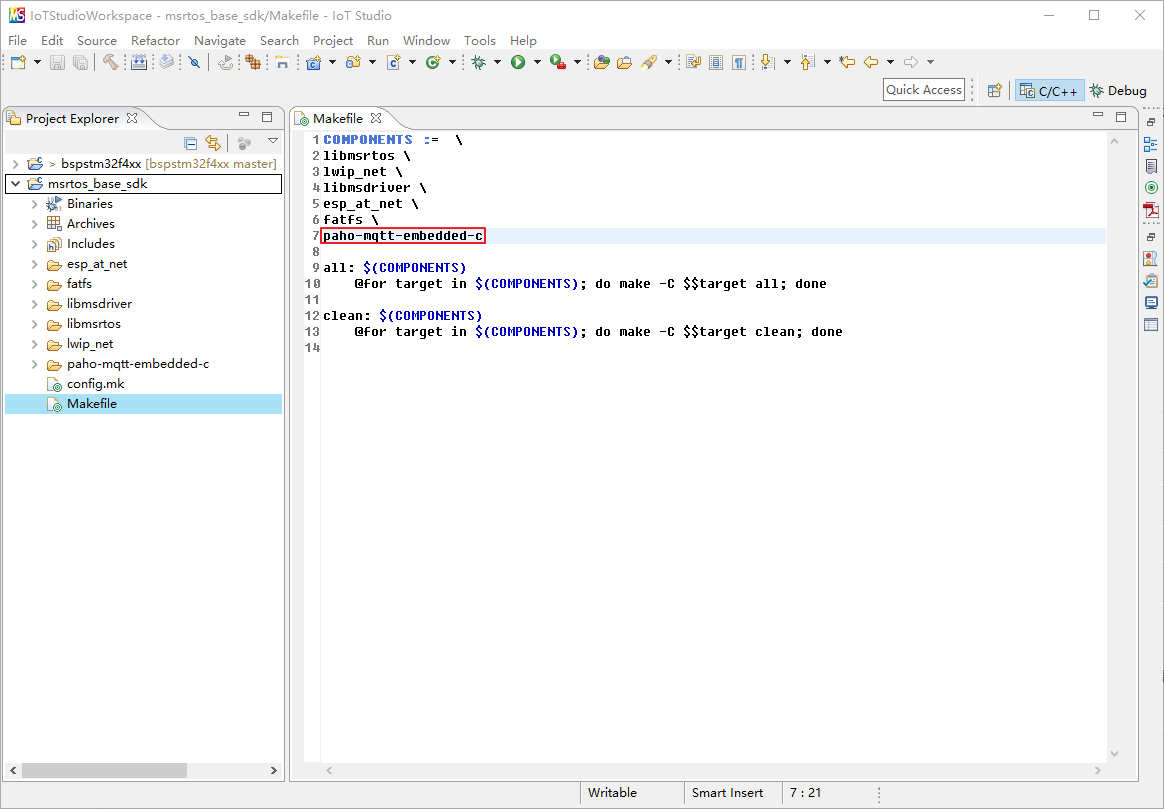
Task: Click Back navigation arrow in toolbar
Action: tap(871, 62)
